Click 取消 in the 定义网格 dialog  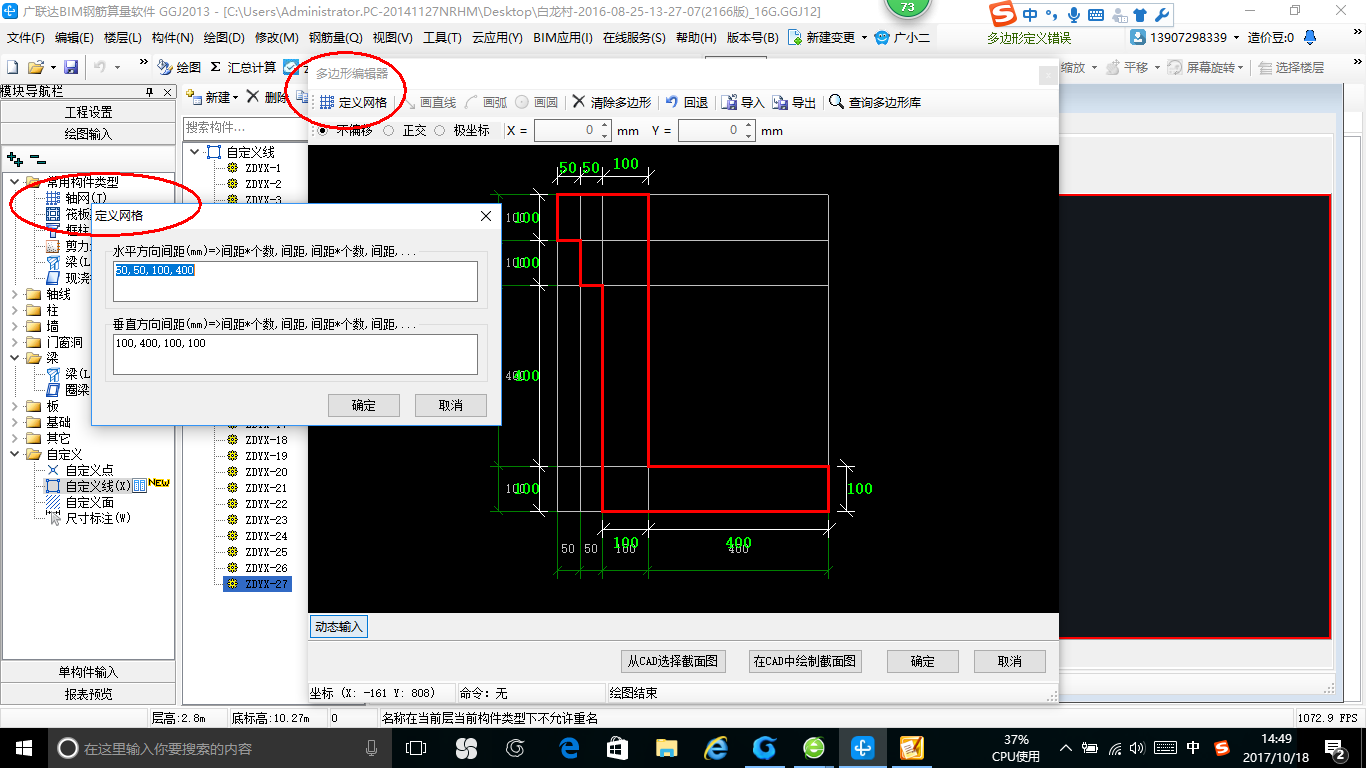tap(451, 405)
